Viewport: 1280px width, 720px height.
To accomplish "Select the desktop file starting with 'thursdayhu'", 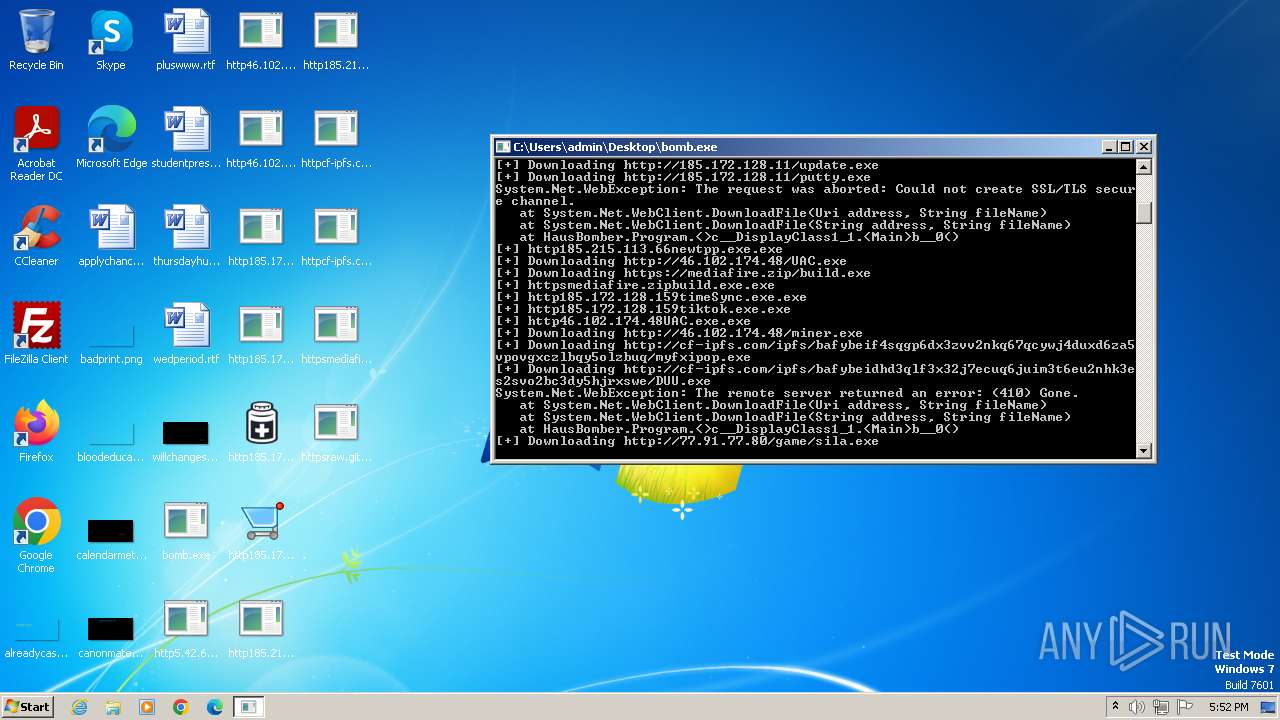I will 186,237.
